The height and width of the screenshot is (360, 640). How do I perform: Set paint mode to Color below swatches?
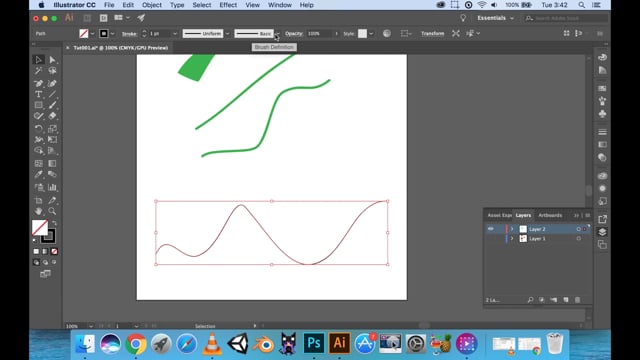pyautogui.click(x=36, y=251)
